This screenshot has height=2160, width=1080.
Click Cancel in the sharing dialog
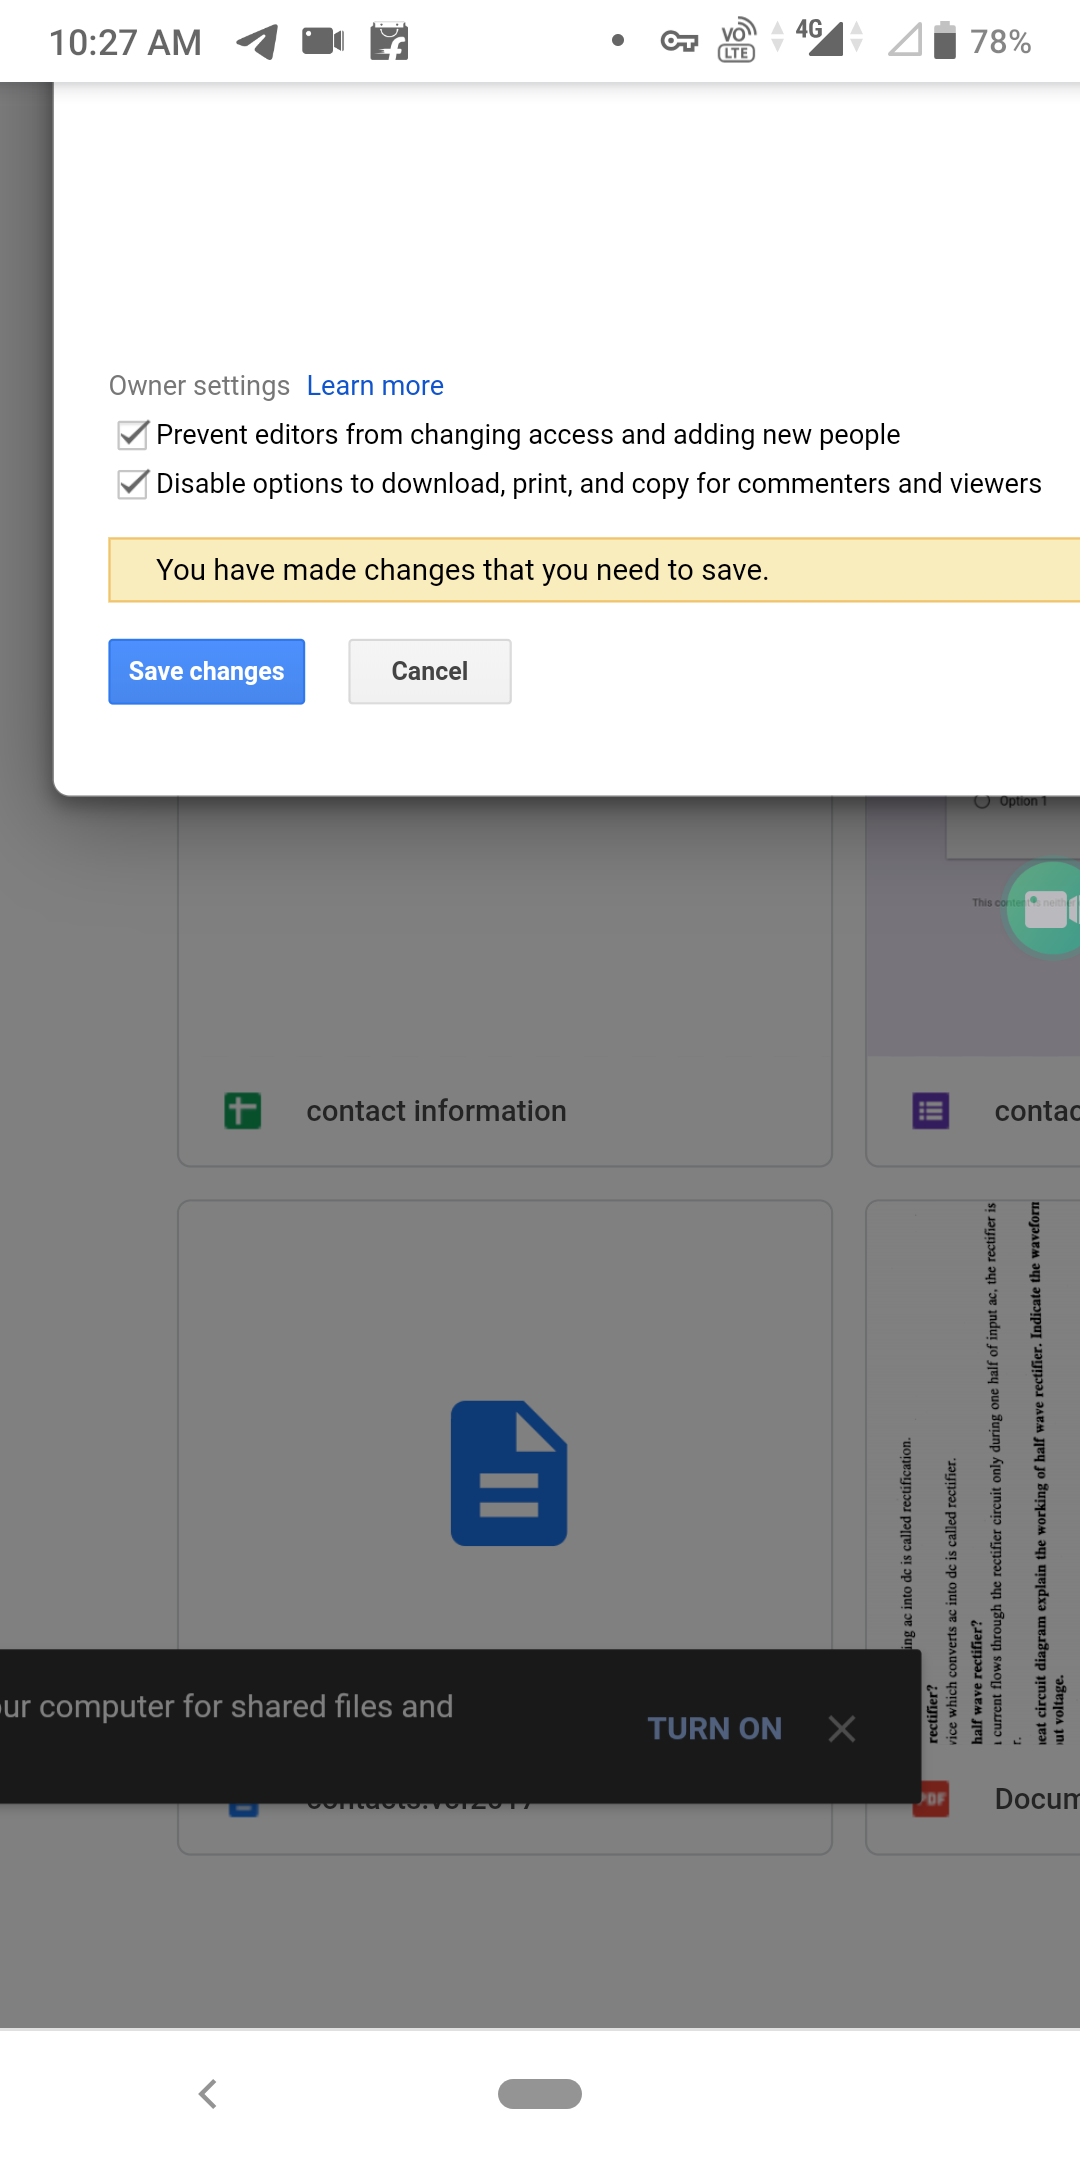tap(430, 672)
